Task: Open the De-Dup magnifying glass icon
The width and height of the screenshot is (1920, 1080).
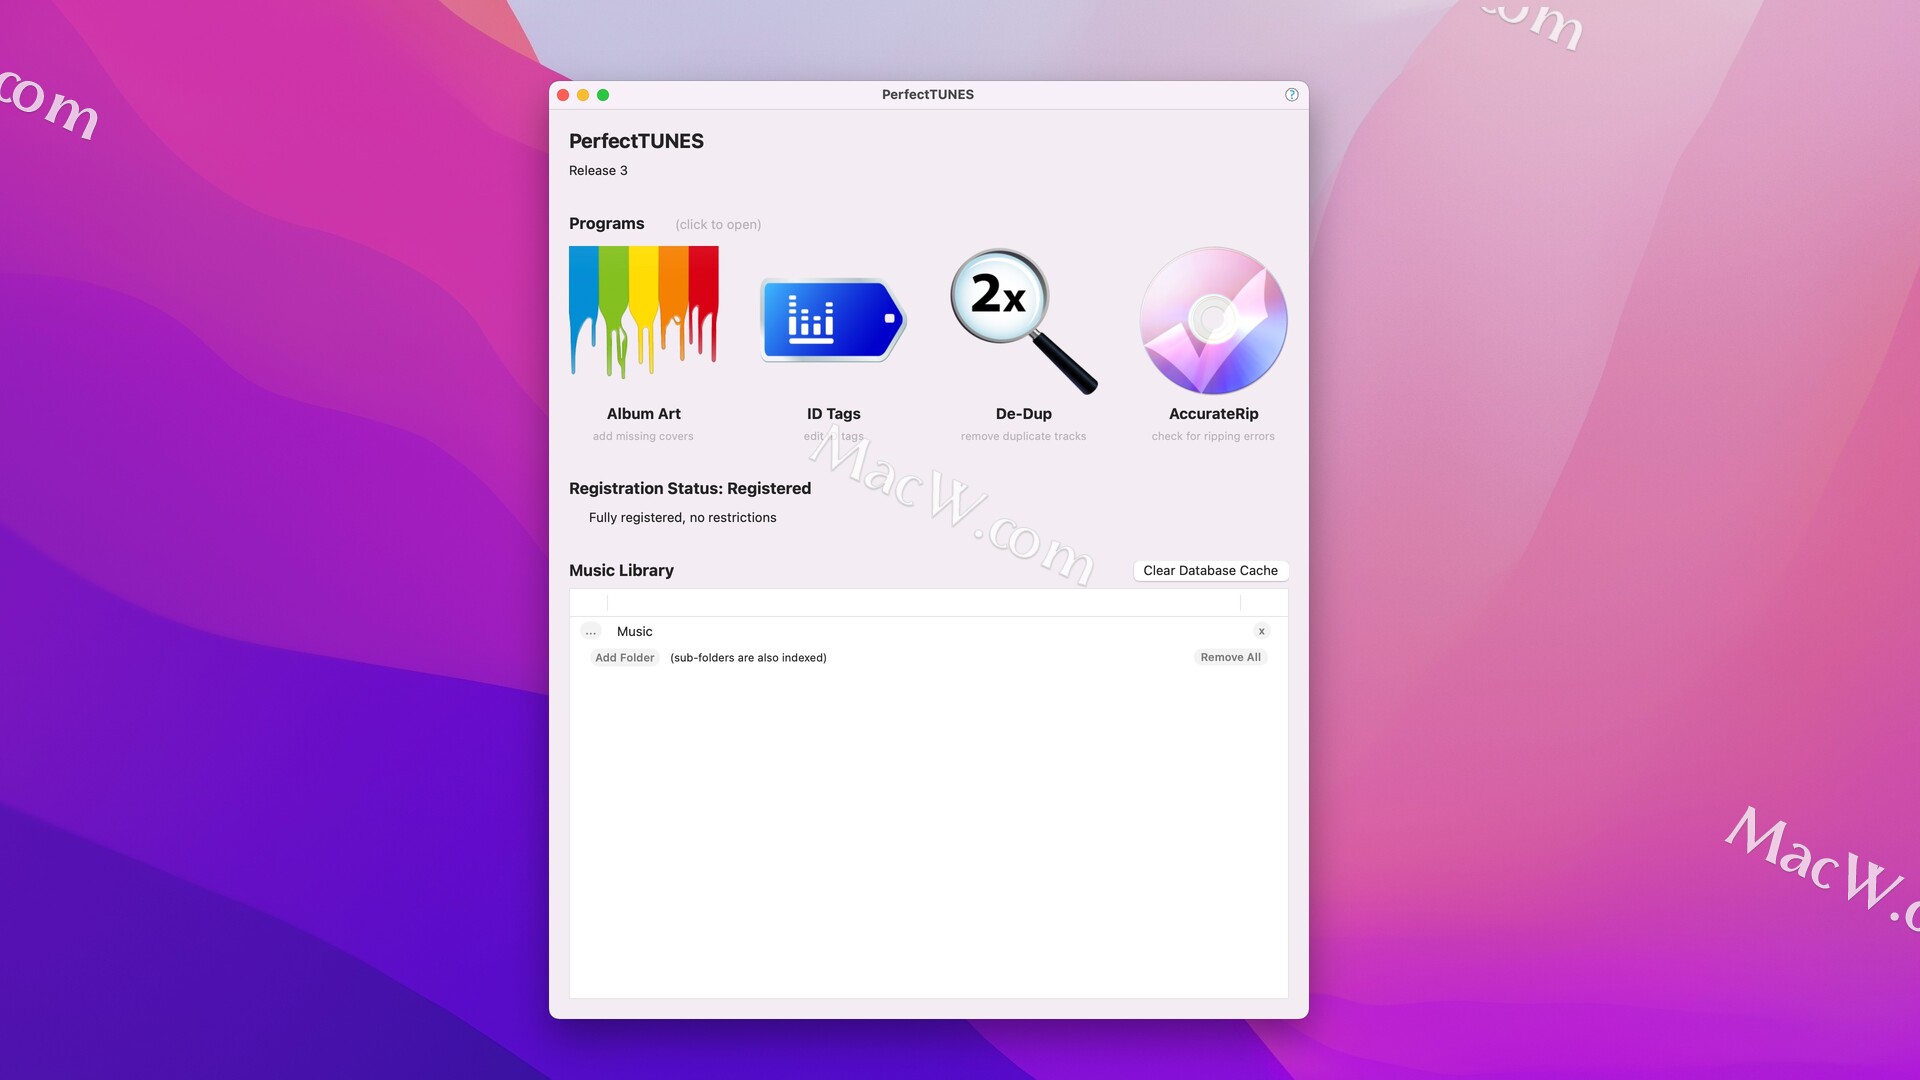Action: 1023,321
